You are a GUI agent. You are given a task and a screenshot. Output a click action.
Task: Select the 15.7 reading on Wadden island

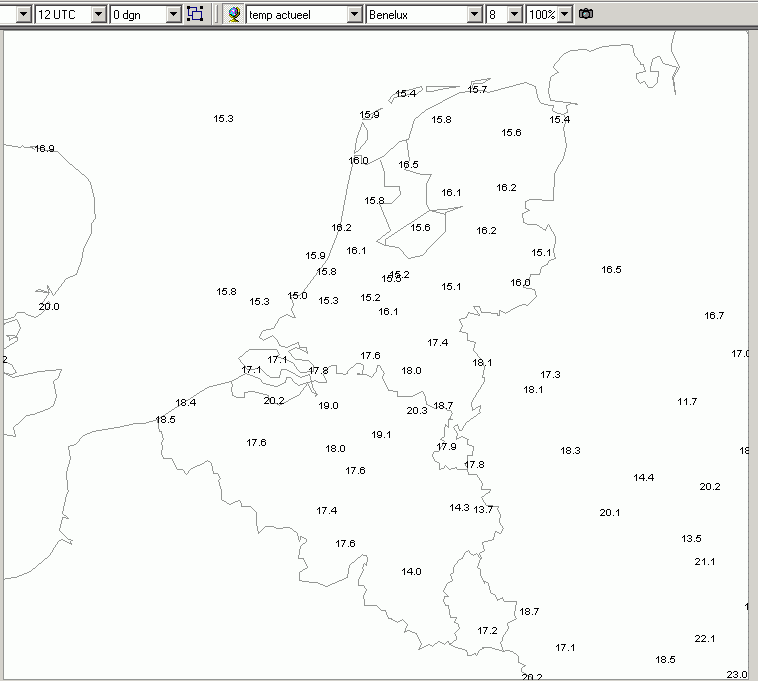tap(477, 89)
